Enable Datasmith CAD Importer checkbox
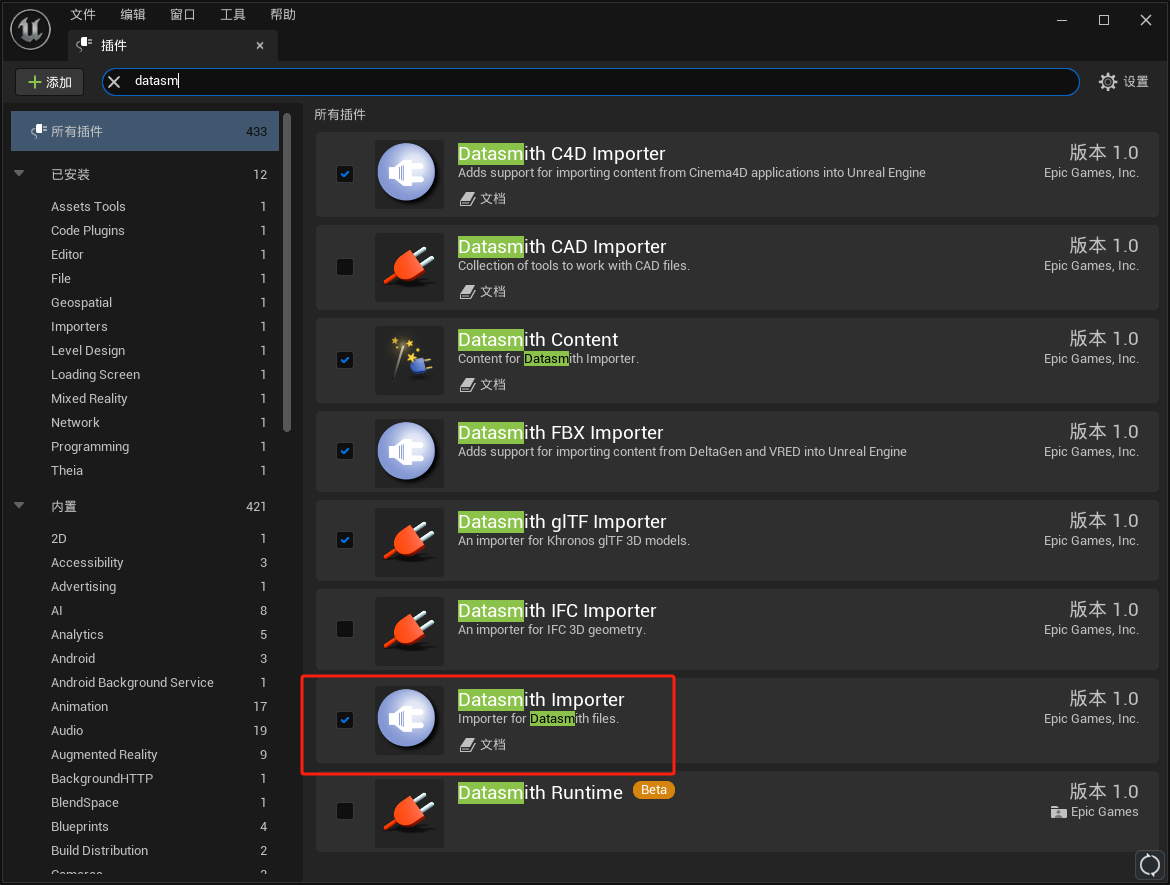Image resolution: width=1170 pixels, height=885 pixels. coord(345,267)
